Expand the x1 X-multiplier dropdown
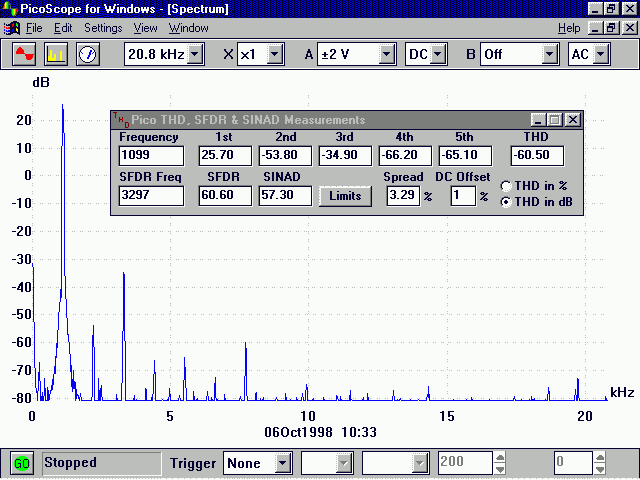 tap(275, 54)
